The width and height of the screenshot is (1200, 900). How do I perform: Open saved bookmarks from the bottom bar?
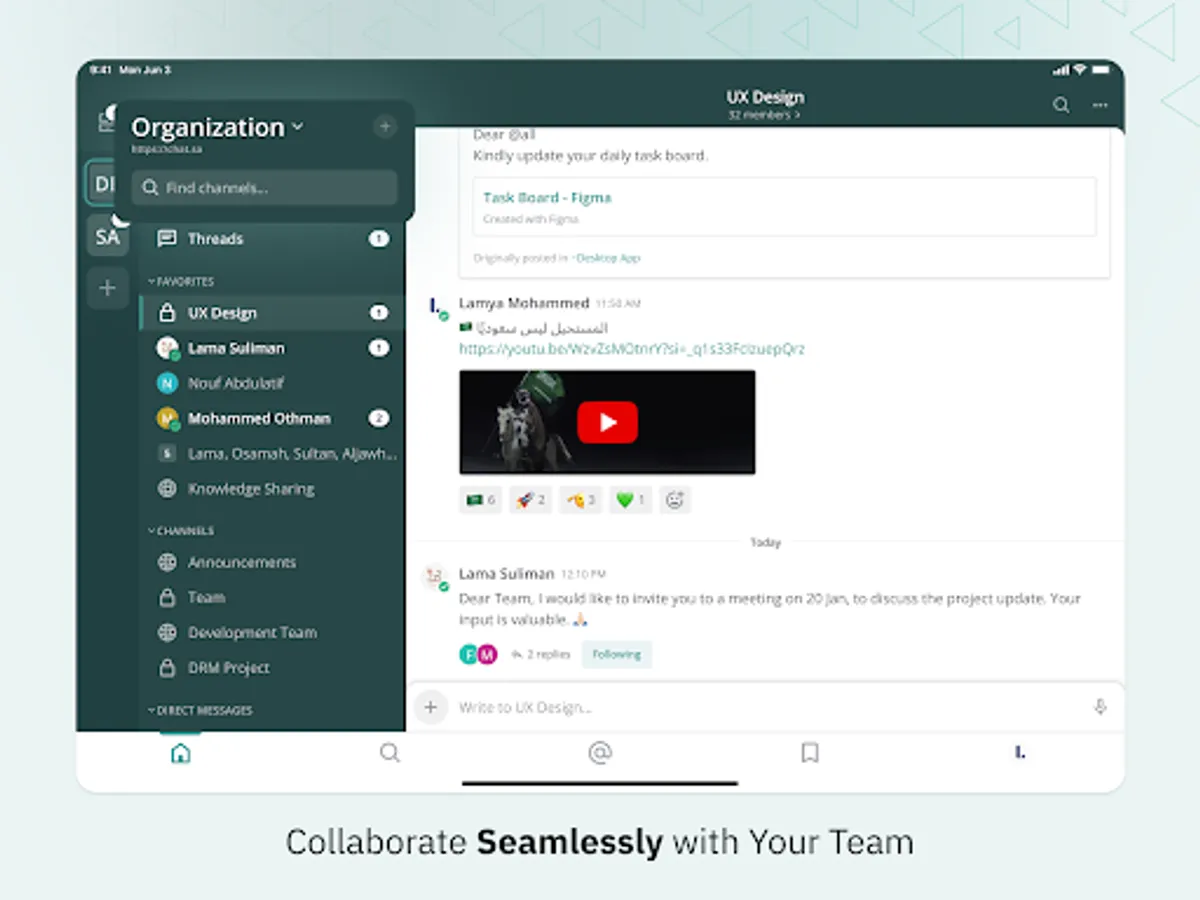(810, 753)
